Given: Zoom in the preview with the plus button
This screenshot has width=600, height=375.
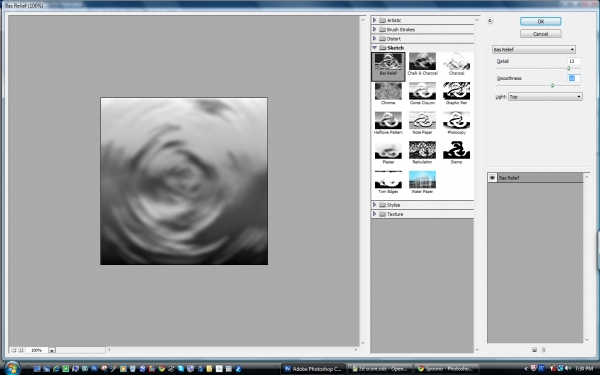Looking at the screenshot, I should pyautogui.click(x=21, y=350).
